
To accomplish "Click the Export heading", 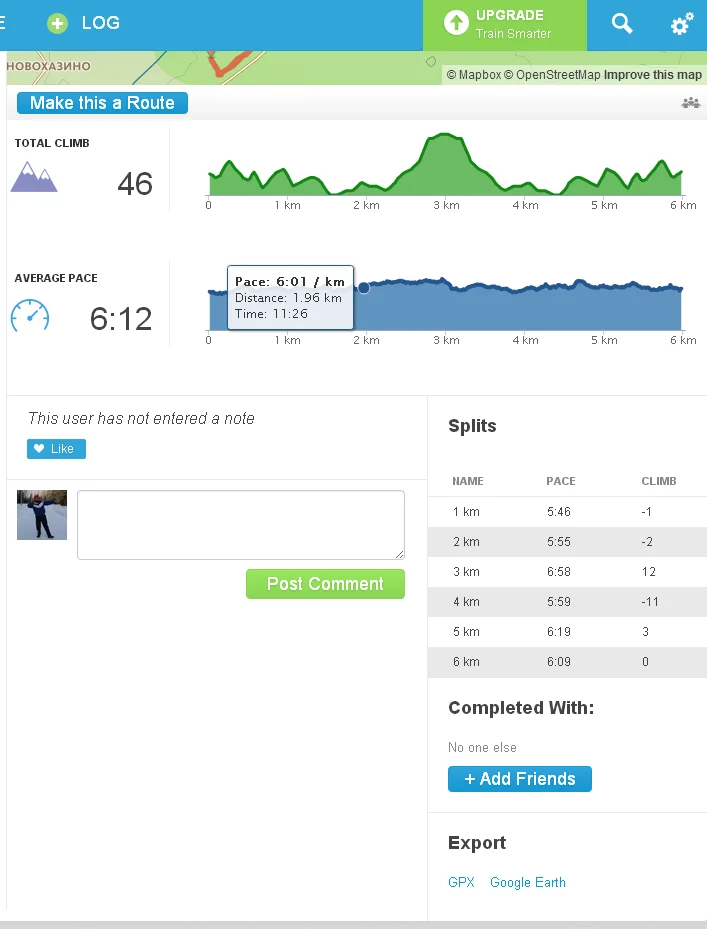I will click(477, 842).
